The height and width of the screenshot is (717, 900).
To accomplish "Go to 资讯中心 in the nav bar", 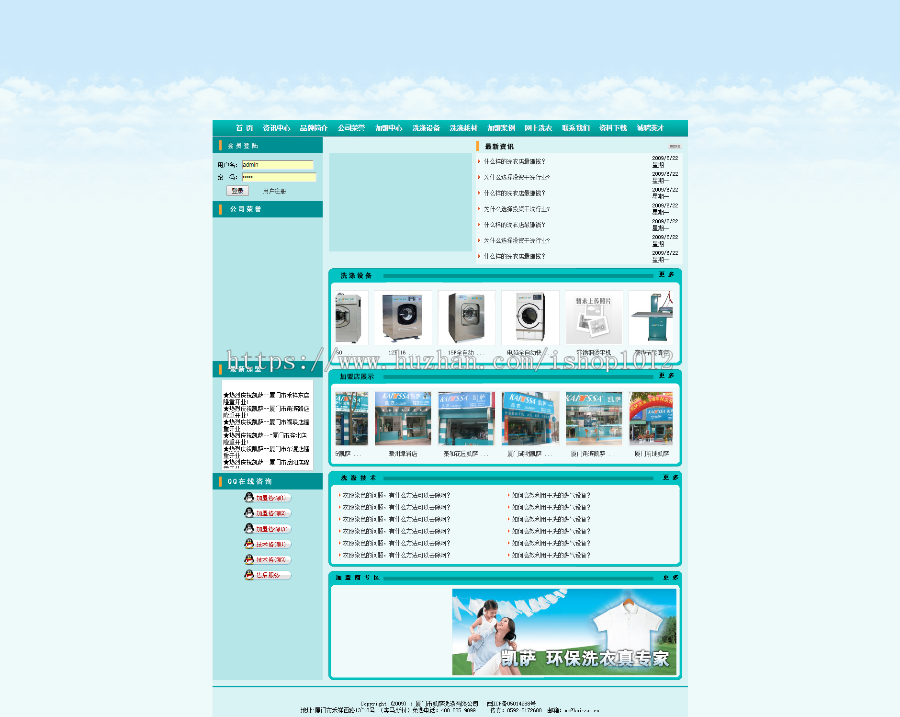I will tap(276, 128).
